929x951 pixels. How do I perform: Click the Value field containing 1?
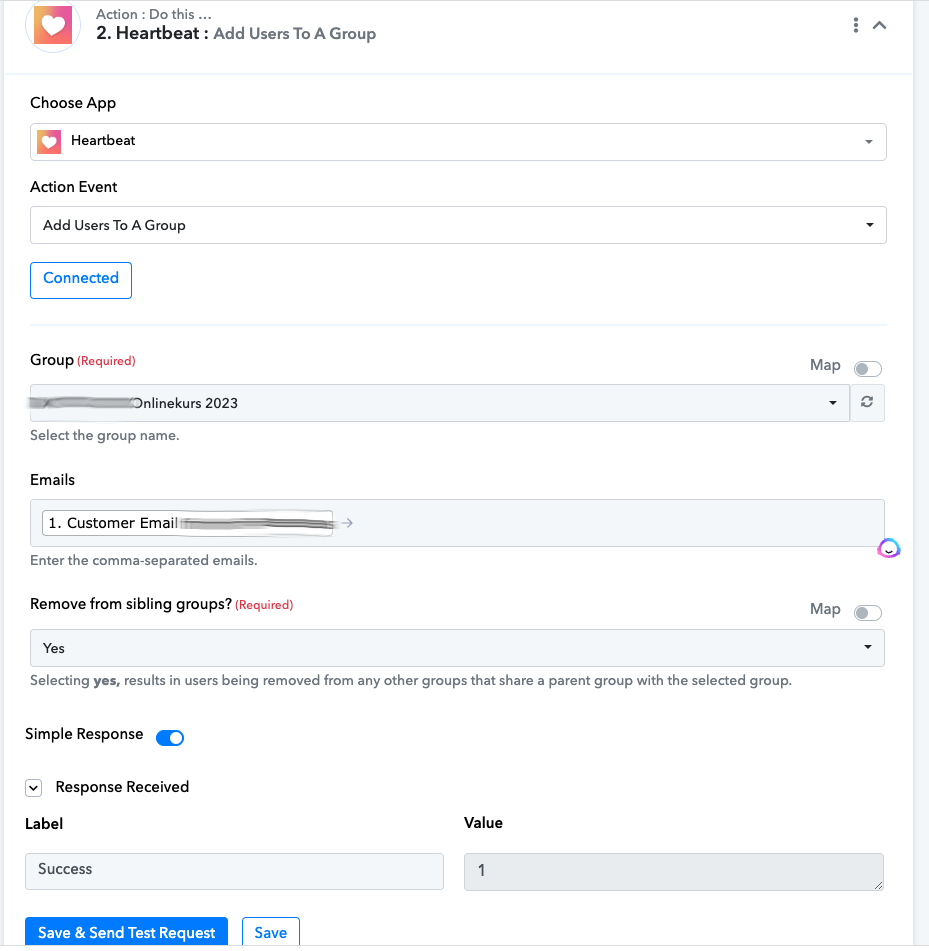click(x=674, y=872)
